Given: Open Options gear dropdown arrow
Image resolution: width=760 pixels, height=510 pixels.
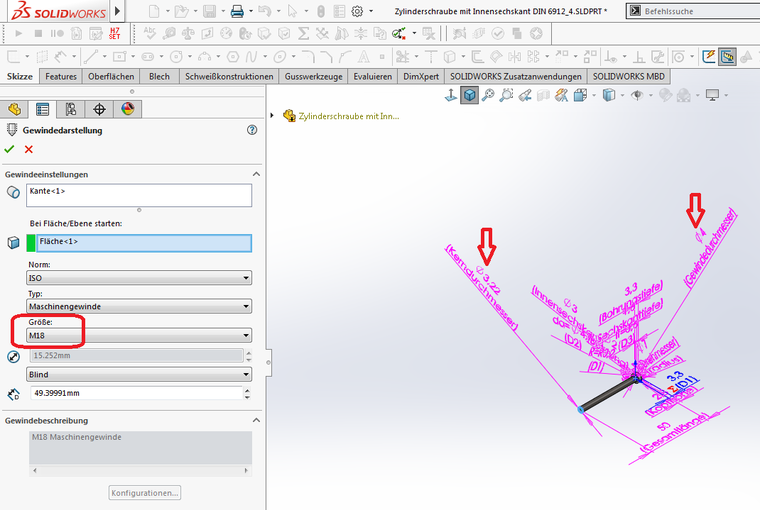Looking at the screenshot, I should click(371, 11).
